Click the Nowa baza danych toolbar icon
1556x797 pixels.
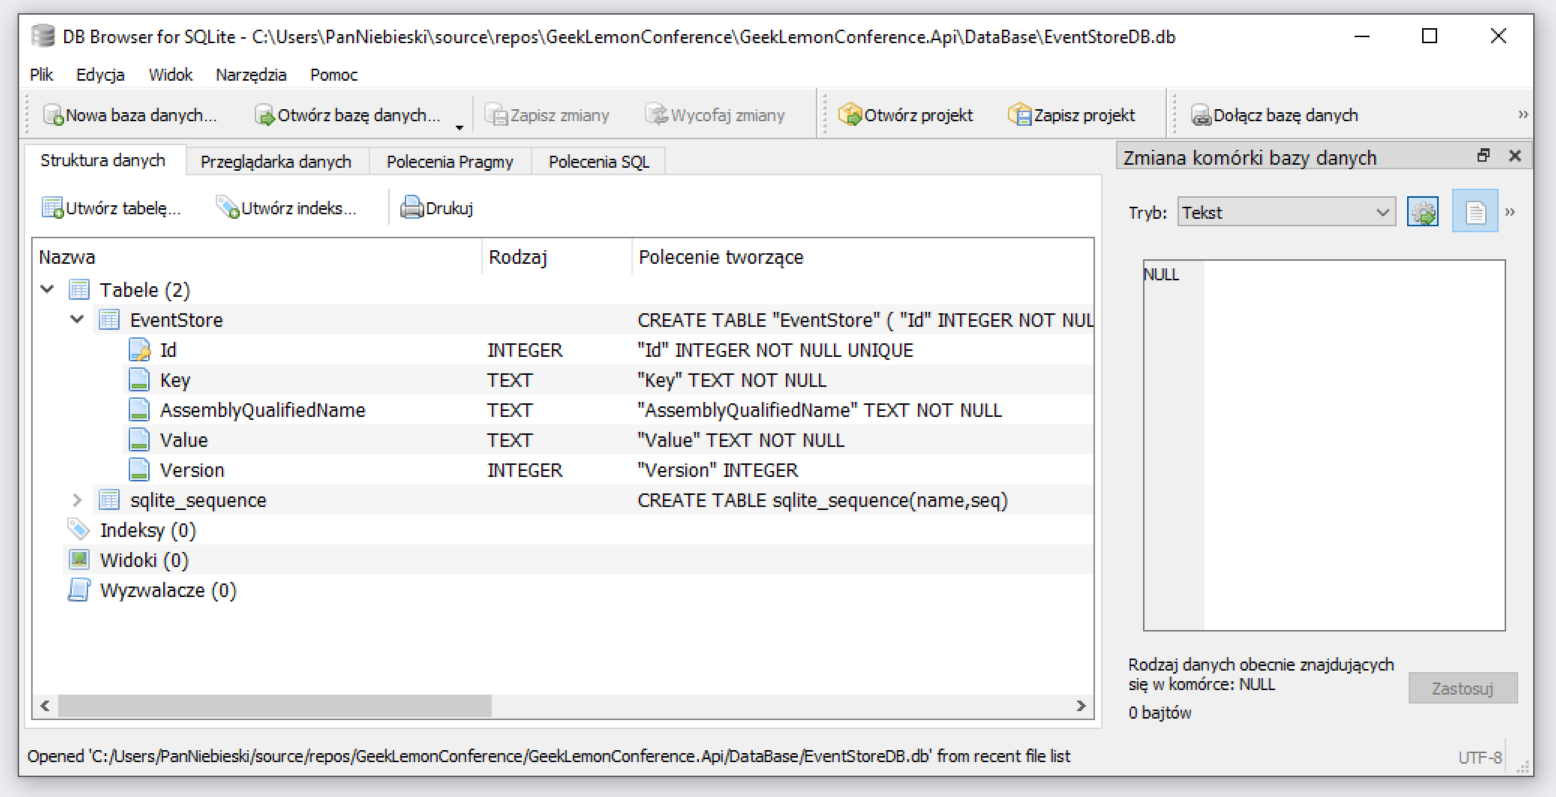(54, 115)
